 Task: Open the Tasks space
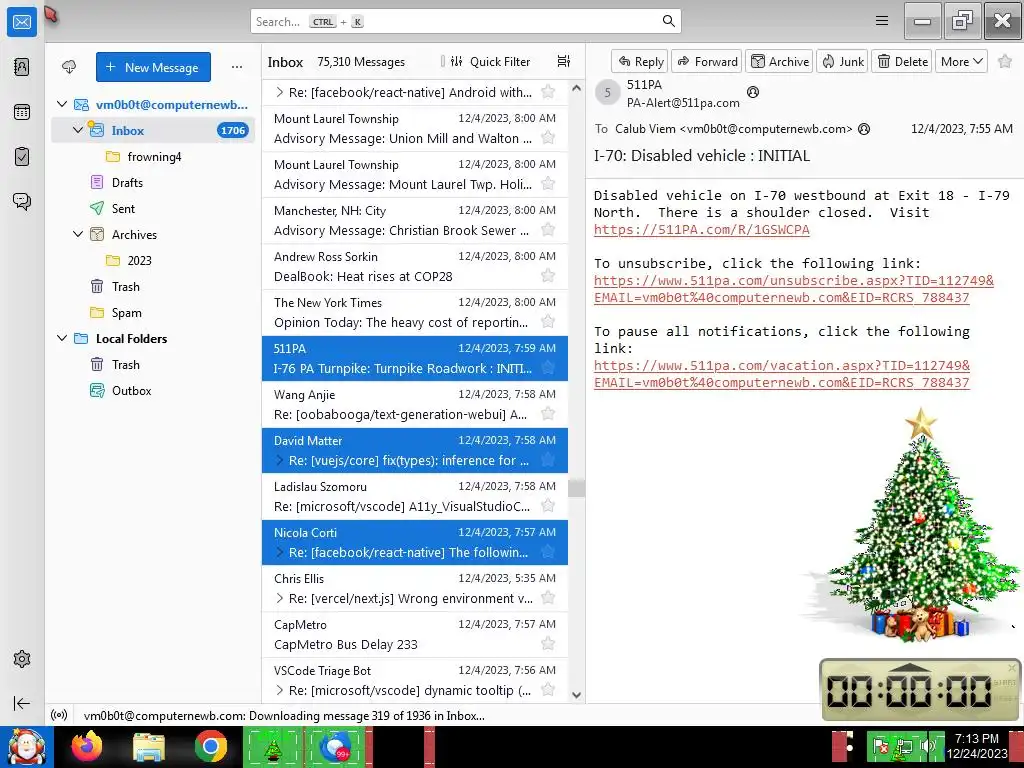(22, 157)
